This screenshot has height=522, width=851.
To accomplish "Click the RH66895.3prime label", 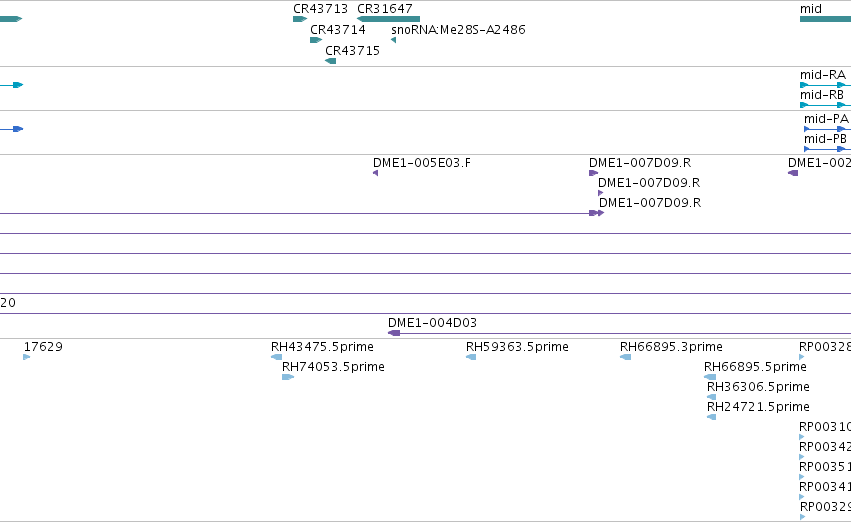I will [x=671, y=347].
